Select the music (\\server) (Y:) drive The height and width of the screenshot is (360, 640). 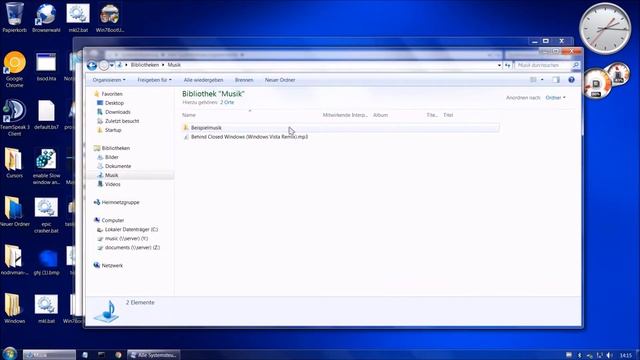pyautogui.click(x=126, y=238)
